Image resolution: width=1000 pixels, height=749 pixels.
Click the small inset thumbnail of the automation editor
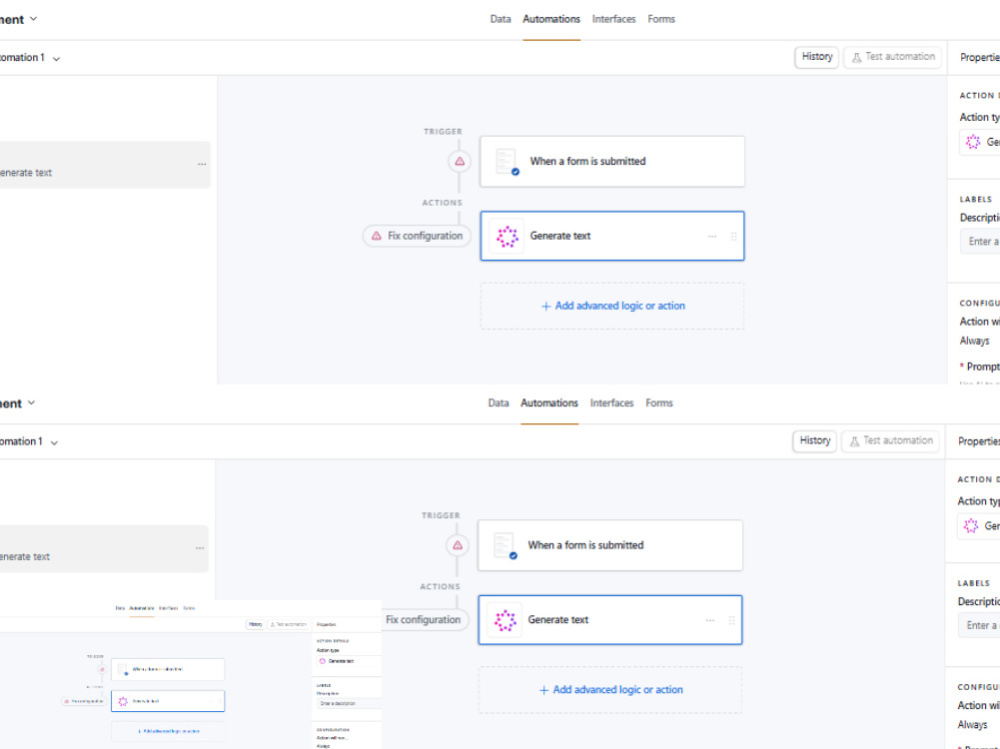(191, 674)
